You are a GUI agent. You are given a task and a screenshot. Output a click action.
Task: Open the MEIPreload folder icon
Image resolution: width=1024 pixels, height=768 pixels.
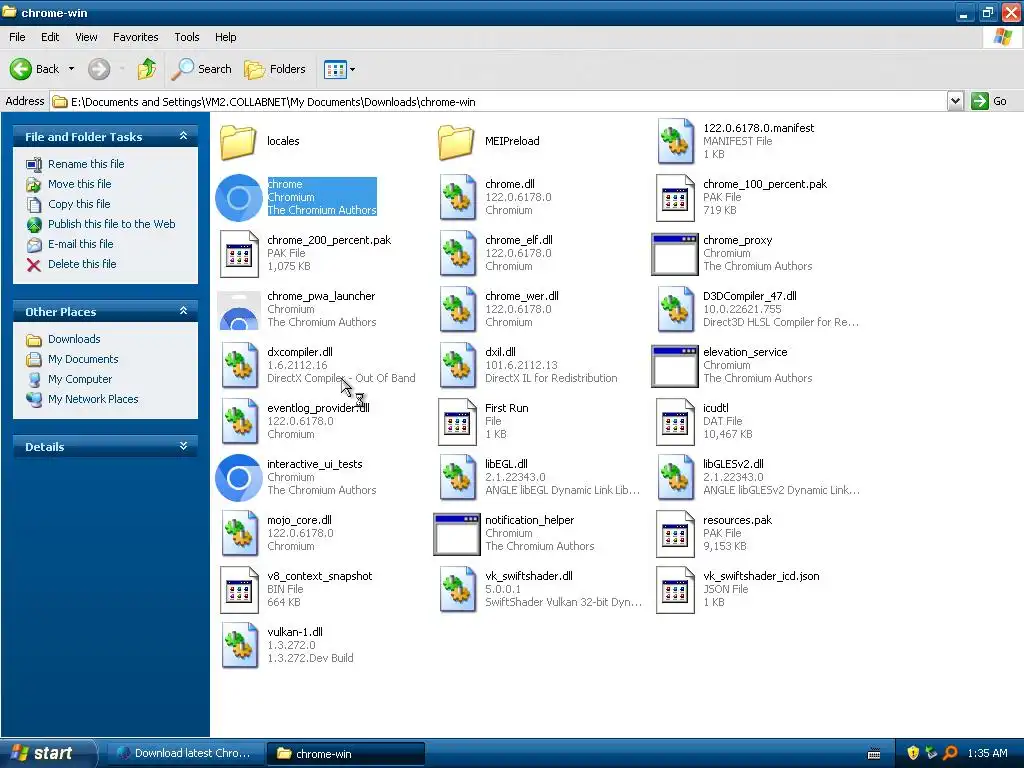point(456,141)
